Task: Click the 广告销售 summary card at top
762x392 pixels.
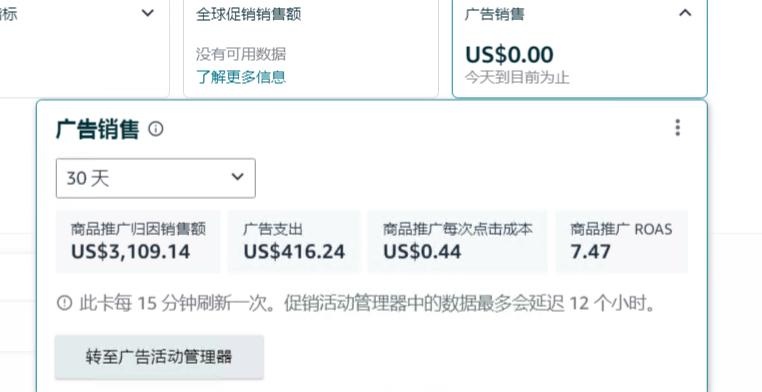Action: click(x=580, y=48)
